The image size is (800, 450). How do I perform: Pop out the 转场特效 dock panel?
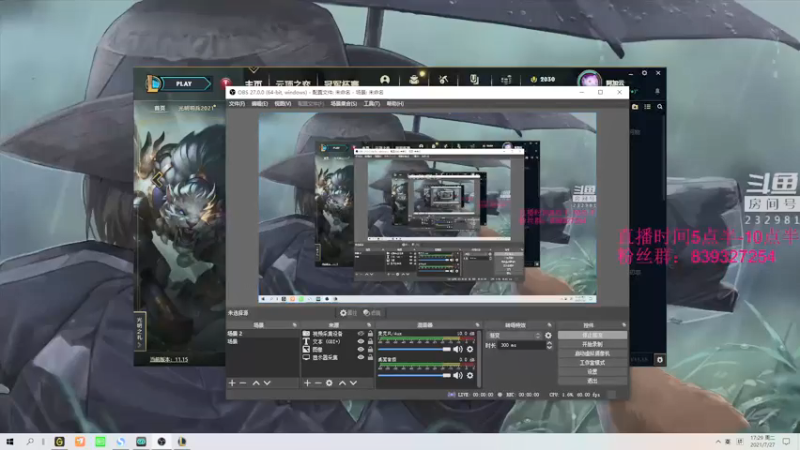(x=549, y=325)
